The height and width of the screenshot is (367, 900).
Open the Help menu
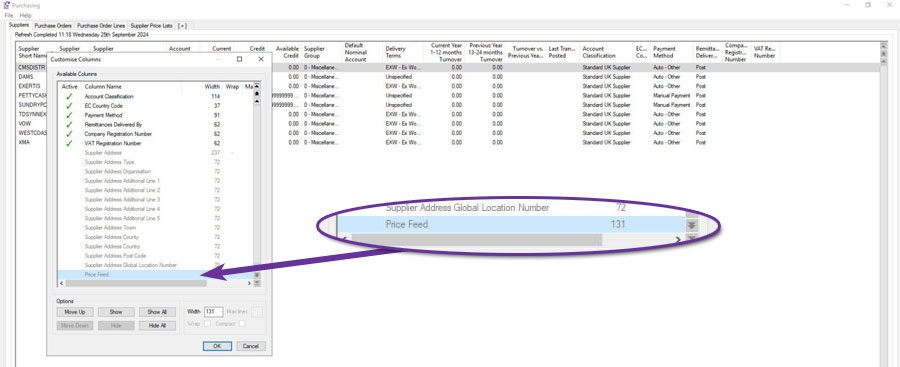point(25,16)
